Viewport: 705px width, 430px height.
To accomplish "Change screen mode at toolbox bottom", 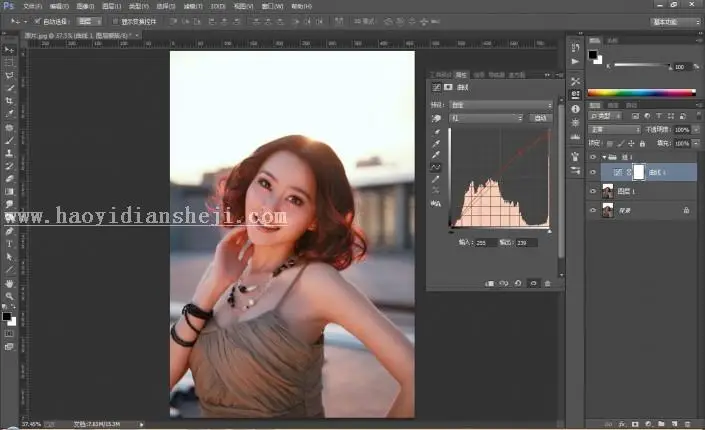I will pyautogui.click(x=9, y=346).
